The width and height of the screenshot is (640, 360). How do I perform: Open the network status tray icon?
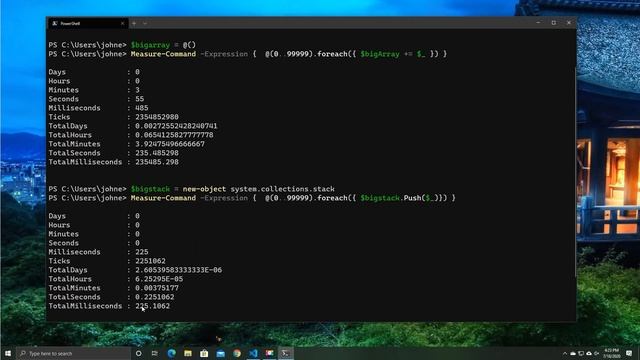pyautogui.click(x=581, y=353)
